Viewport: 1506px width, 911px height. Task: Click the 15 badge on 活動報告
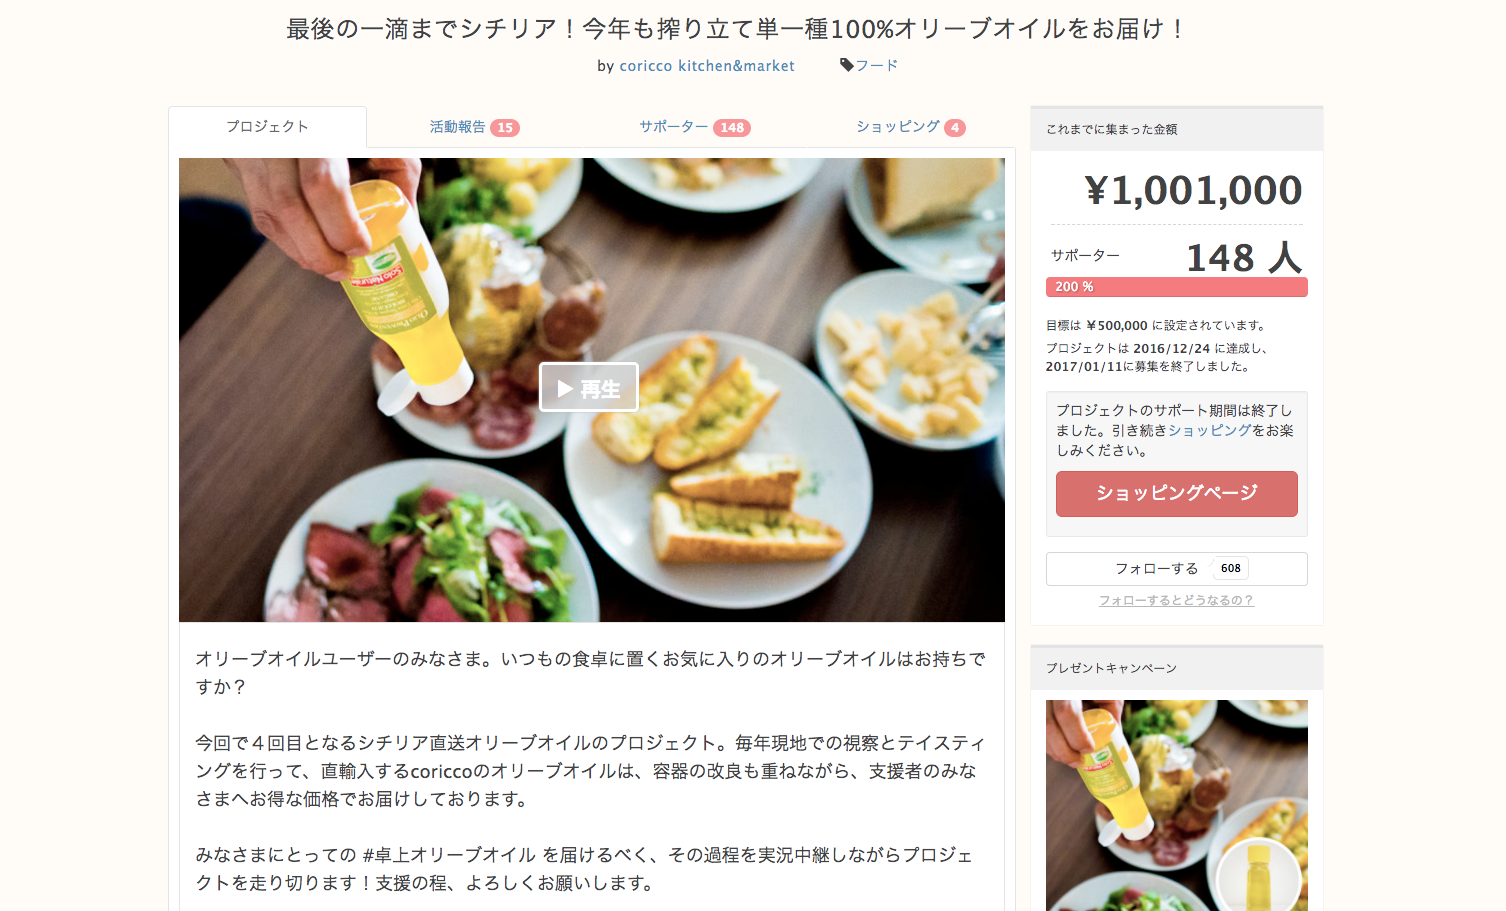[505, 127]
